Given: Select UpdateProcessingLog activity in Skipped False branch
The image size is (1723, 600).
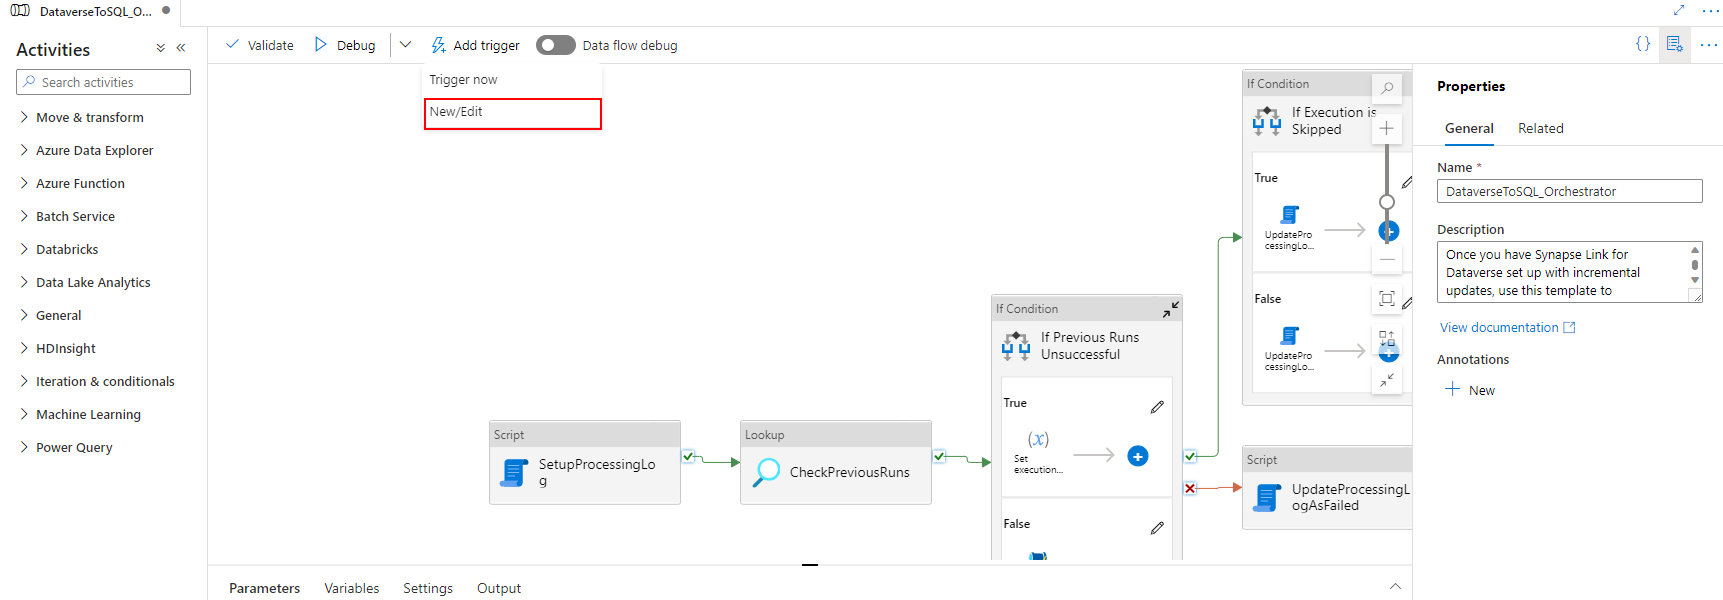Looking at the screenshot, I should [x=1289, y=349].
